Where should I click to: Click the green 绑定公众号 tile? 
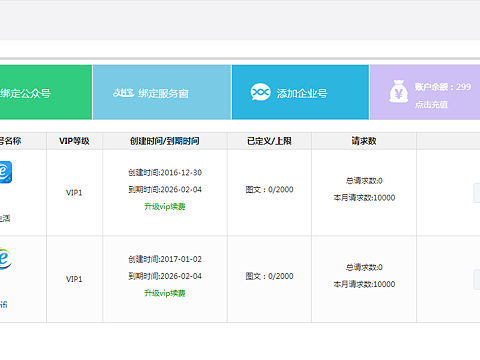click(x=46, y=92)
